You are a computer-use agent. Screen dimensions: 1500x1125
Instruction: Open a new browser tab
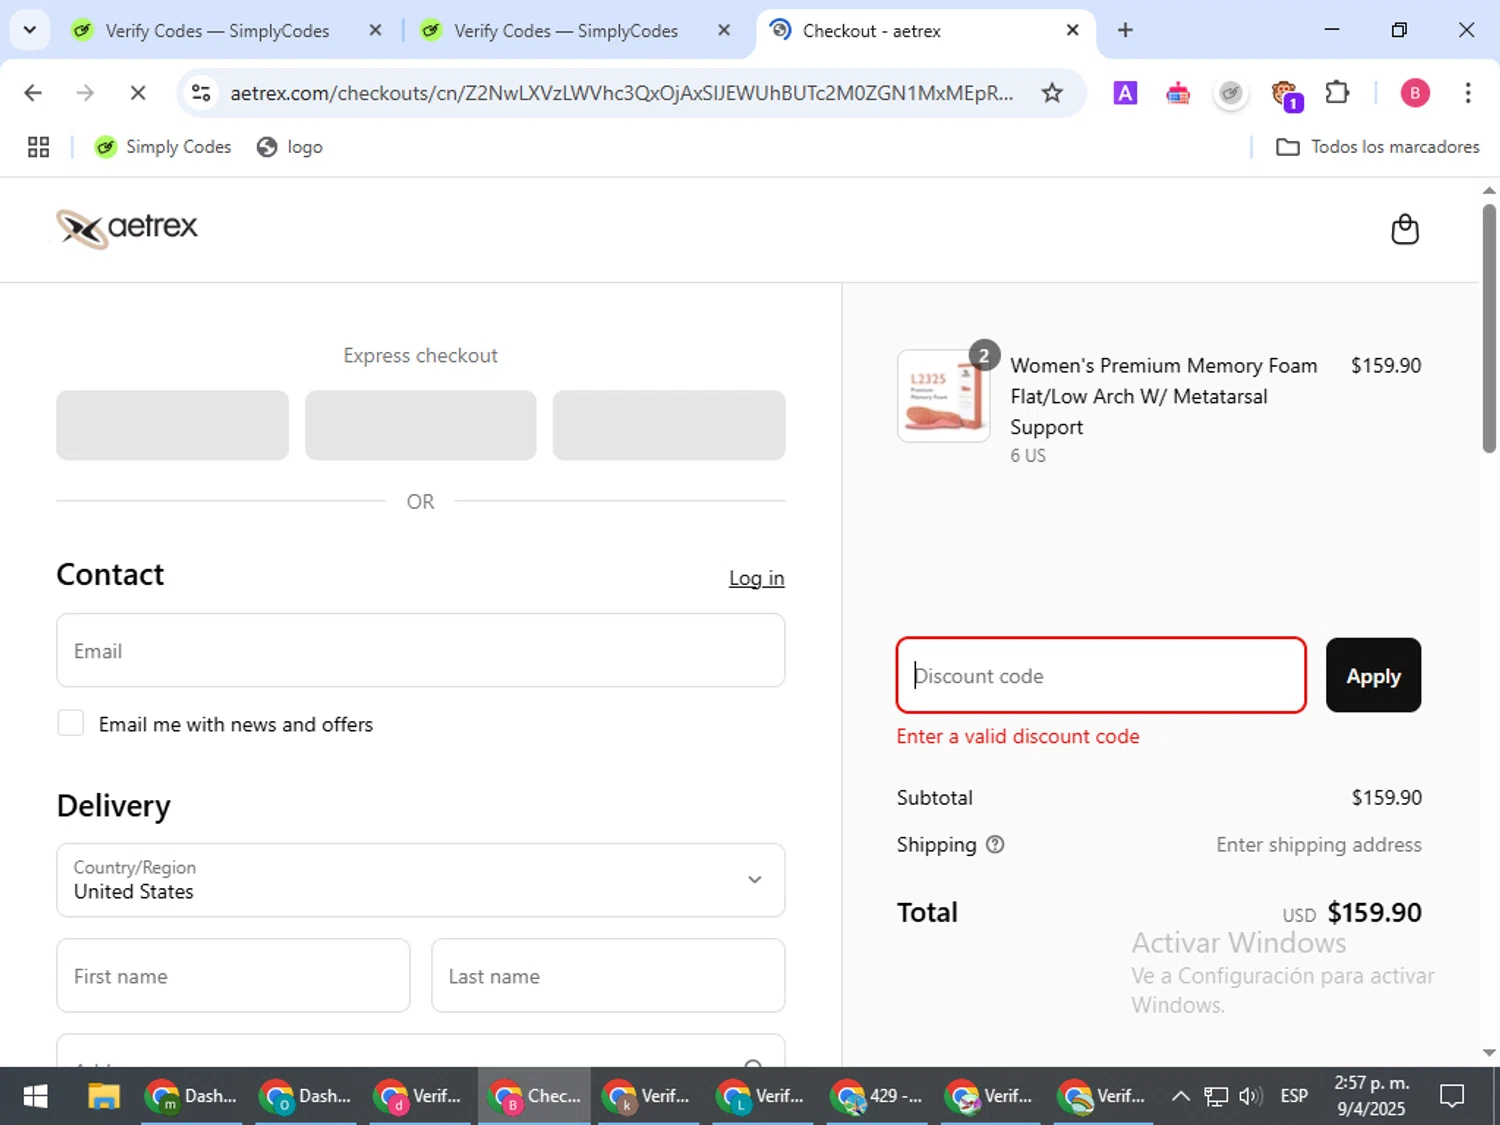(1125, 30)
